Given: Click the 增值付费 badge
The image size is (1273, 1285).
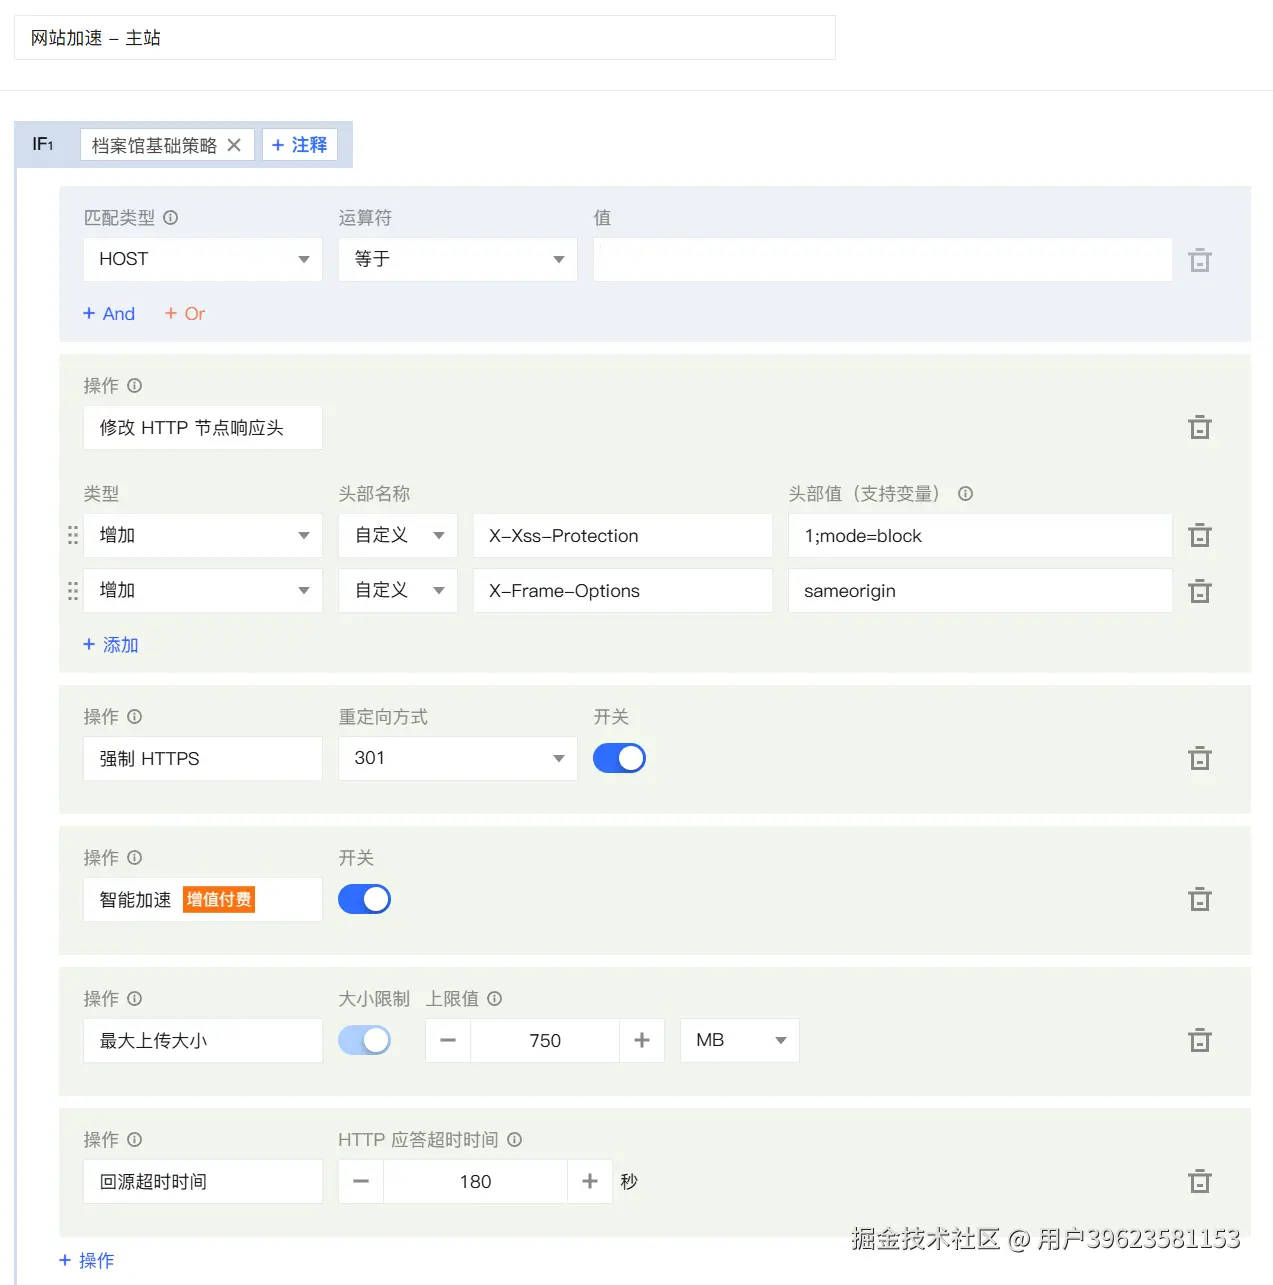Looking at the screenshot, I should 219,899.
